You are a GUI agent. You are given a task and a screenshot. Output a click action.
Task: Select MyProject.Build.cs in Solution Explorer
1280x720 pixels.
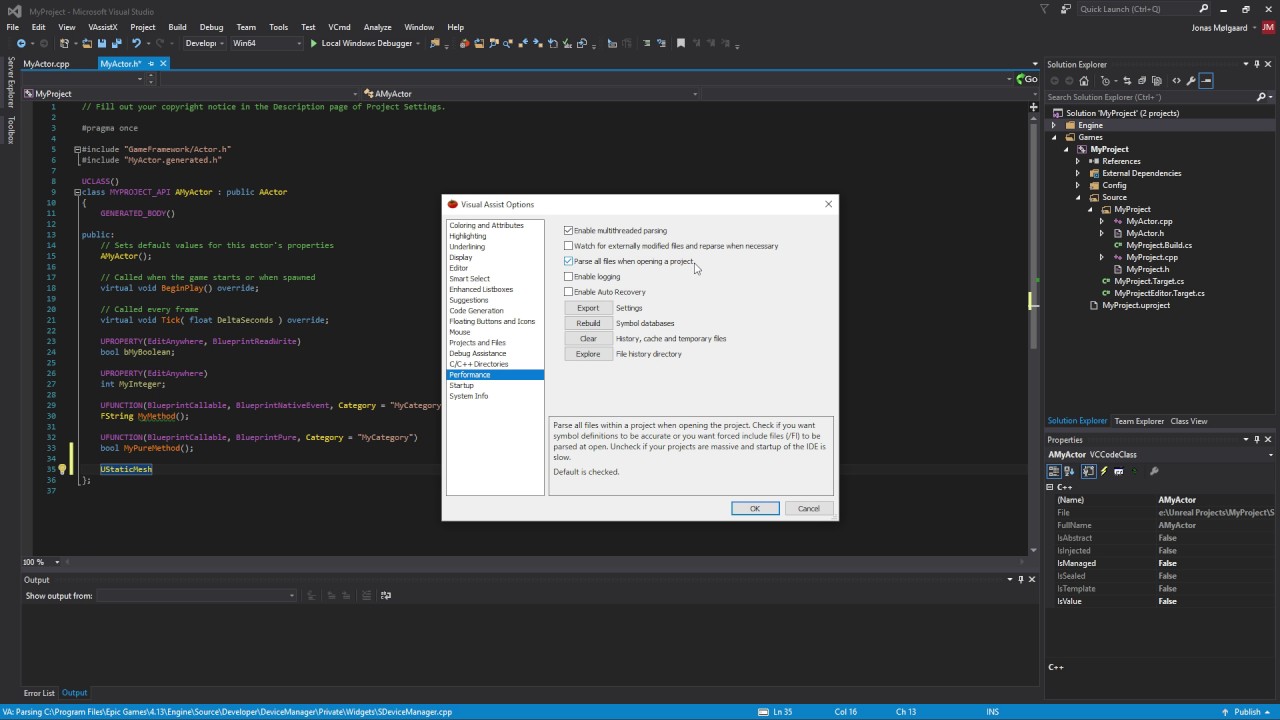coord(1158,245)
